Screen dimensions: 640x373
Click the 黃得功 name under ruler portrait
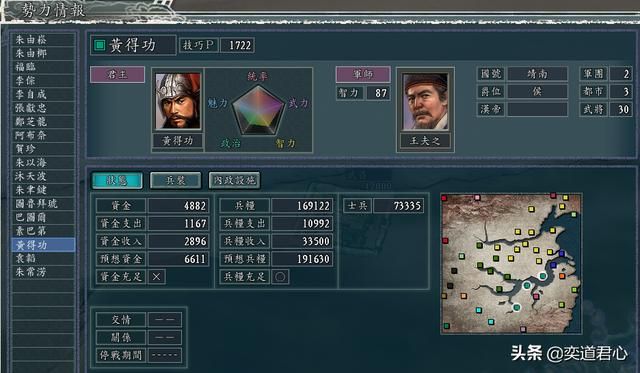[178, 141]
